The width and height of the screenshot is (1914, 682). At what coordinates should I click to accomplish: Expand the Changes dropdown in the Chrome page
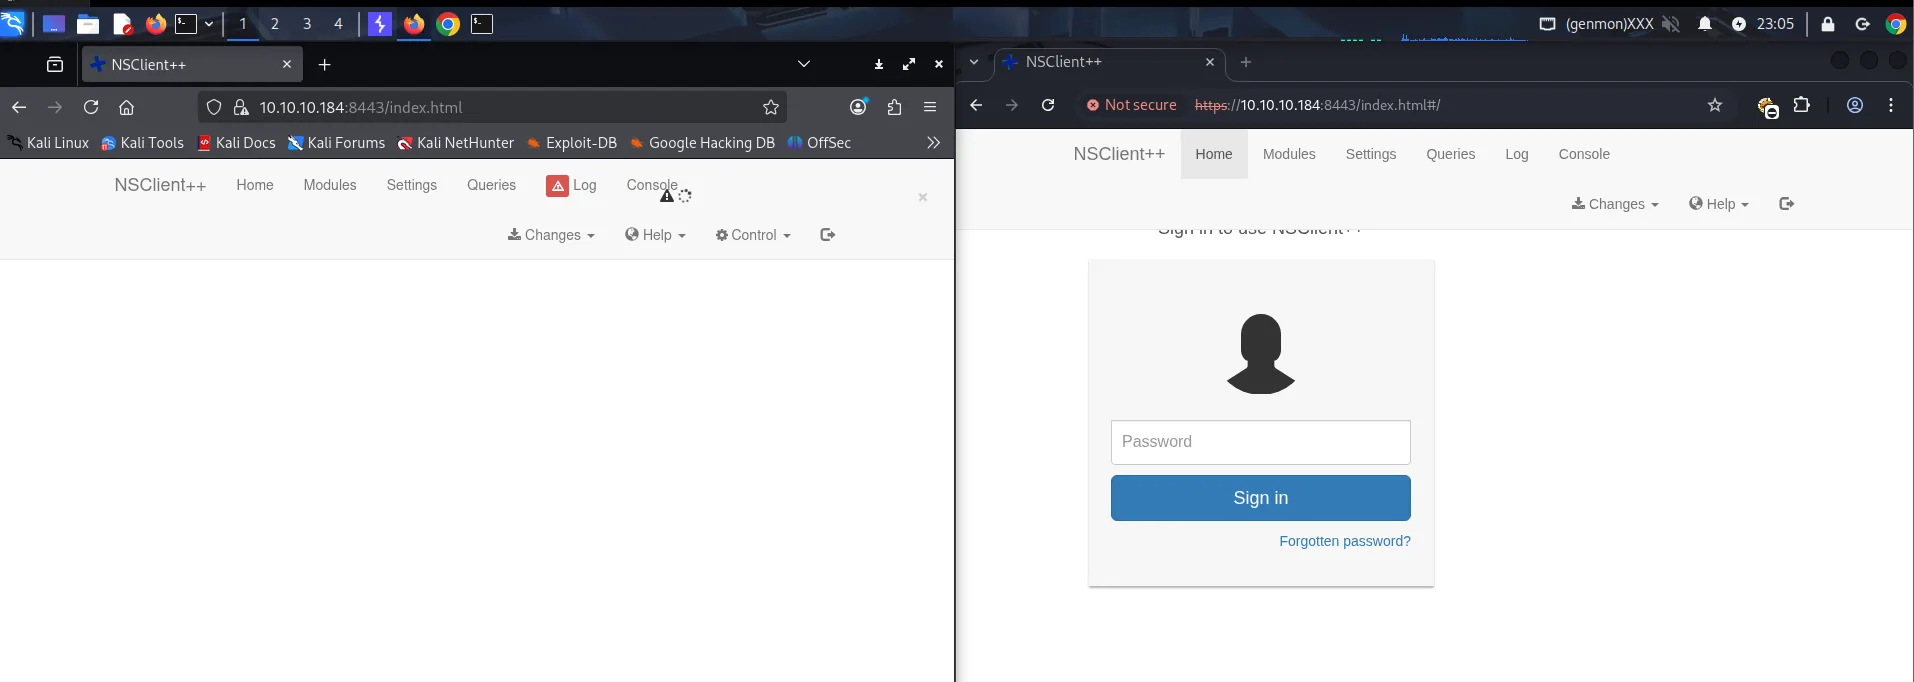pyautogui.click(x=1615, y=204)
